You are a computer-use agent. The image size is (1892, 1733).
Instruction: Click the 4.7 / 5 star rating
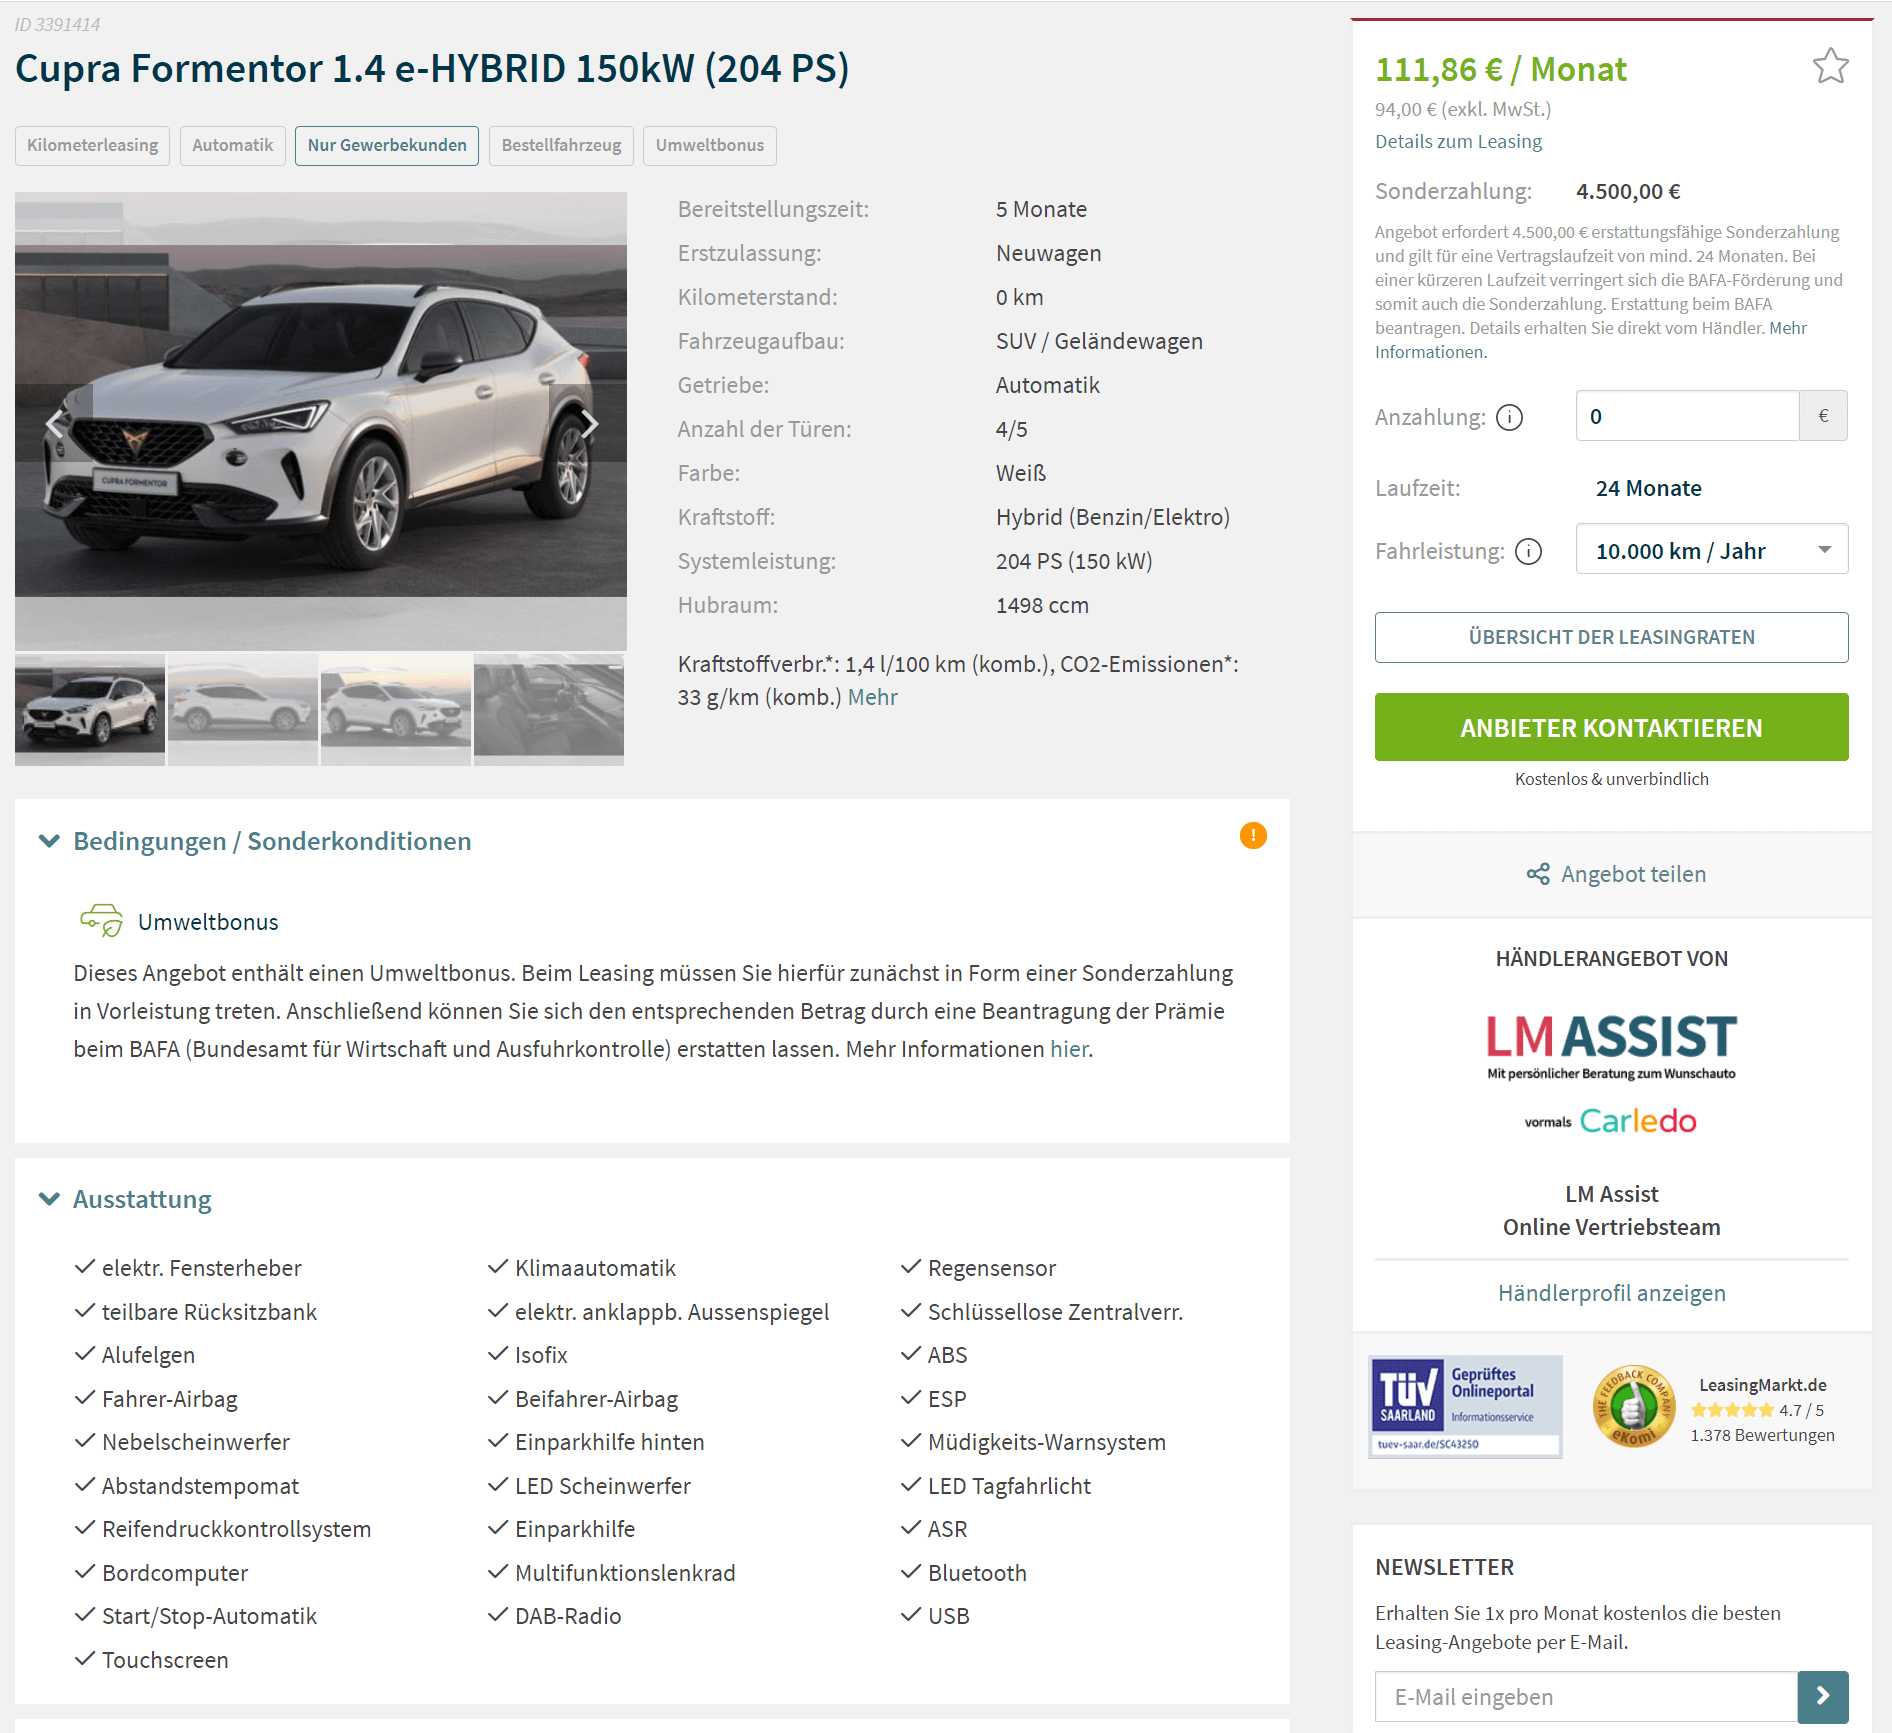1757,1410
